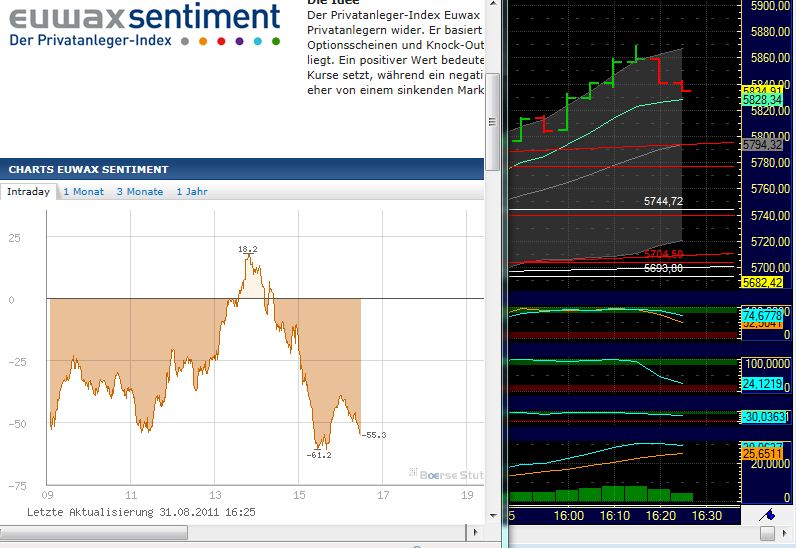Screen dimensions: 796x548
Task: Switch to the Intraday chart tab
Action: point(28,191)
